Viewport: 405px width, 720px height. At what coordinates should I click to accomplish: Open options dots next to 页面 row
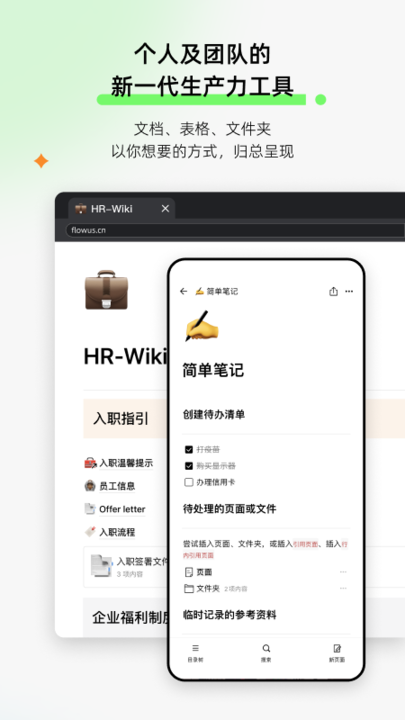coord(343,572)
